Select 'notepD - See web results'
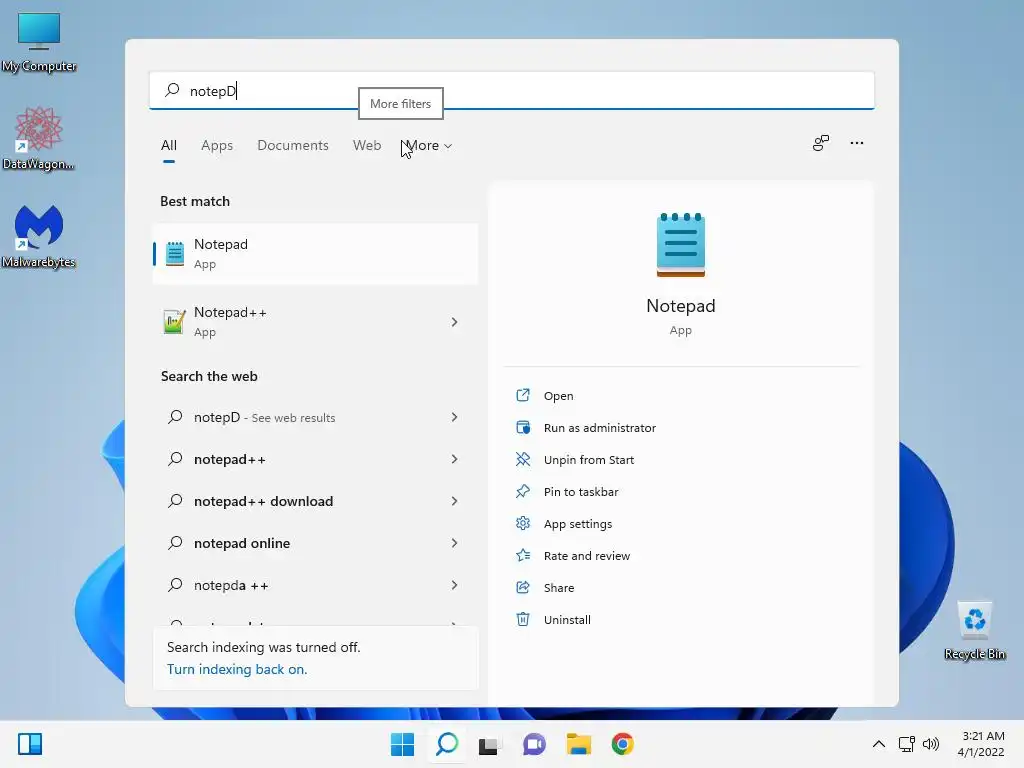This screenshot has height=768, width=1024. 315,417
